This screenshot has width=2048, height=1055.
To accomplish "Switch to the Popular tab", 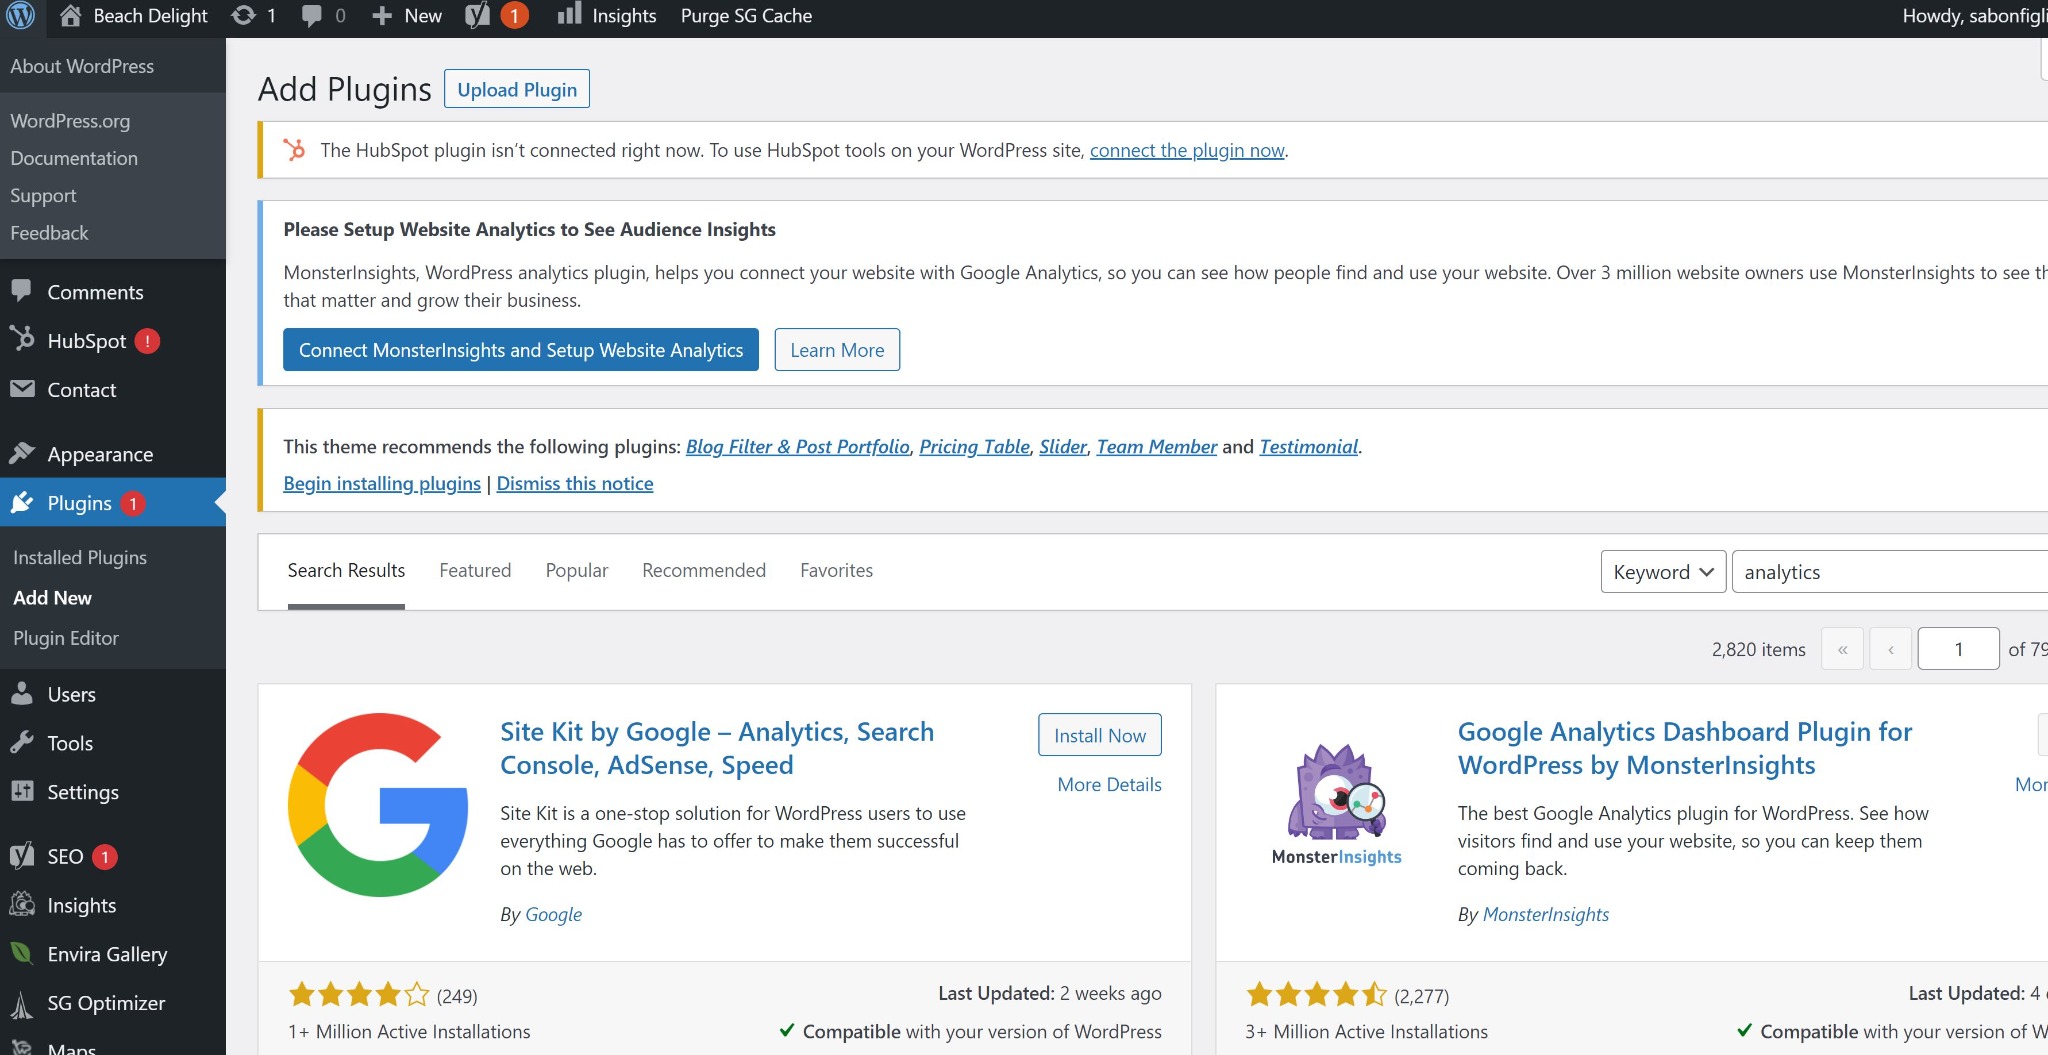I will [x=577, y=570].
